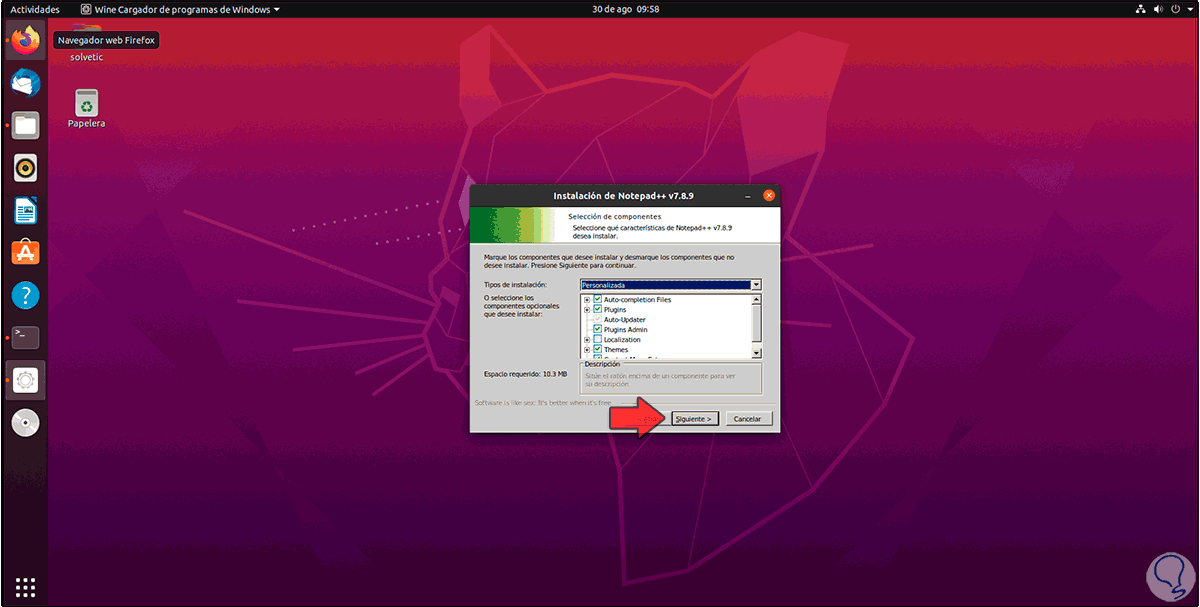Open the Files manager dock icon

pyautogui.click(x=26, y=125)
